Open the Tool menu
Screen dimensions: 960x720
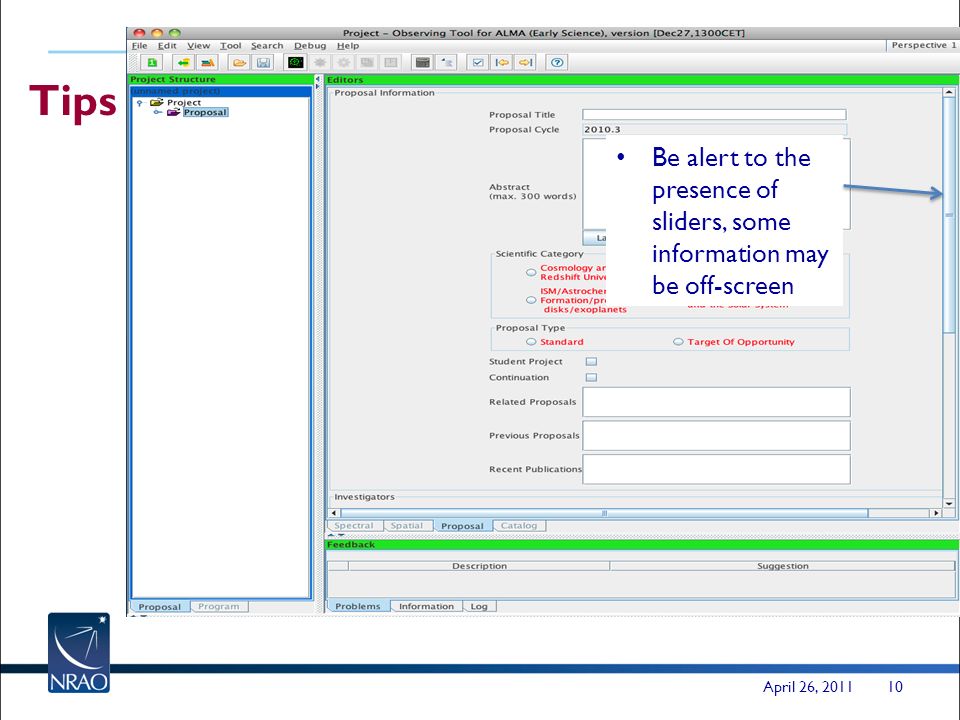click(x=231, y=46)
